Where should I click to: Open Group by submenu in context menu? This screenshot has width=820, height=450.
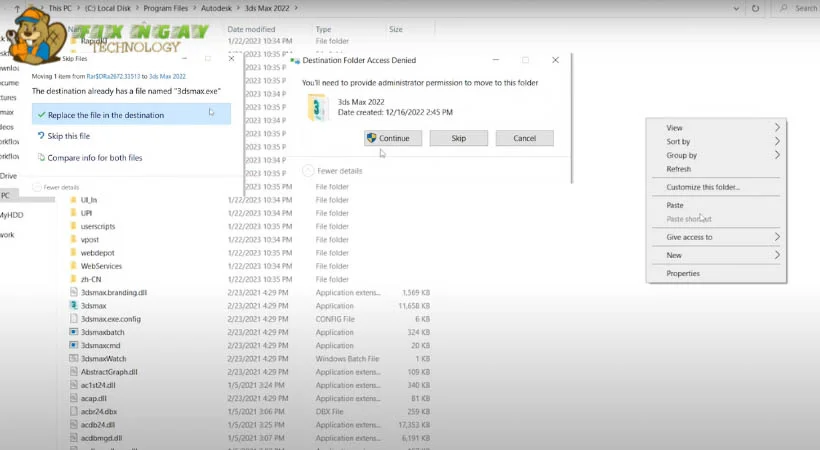coord(716,155)
